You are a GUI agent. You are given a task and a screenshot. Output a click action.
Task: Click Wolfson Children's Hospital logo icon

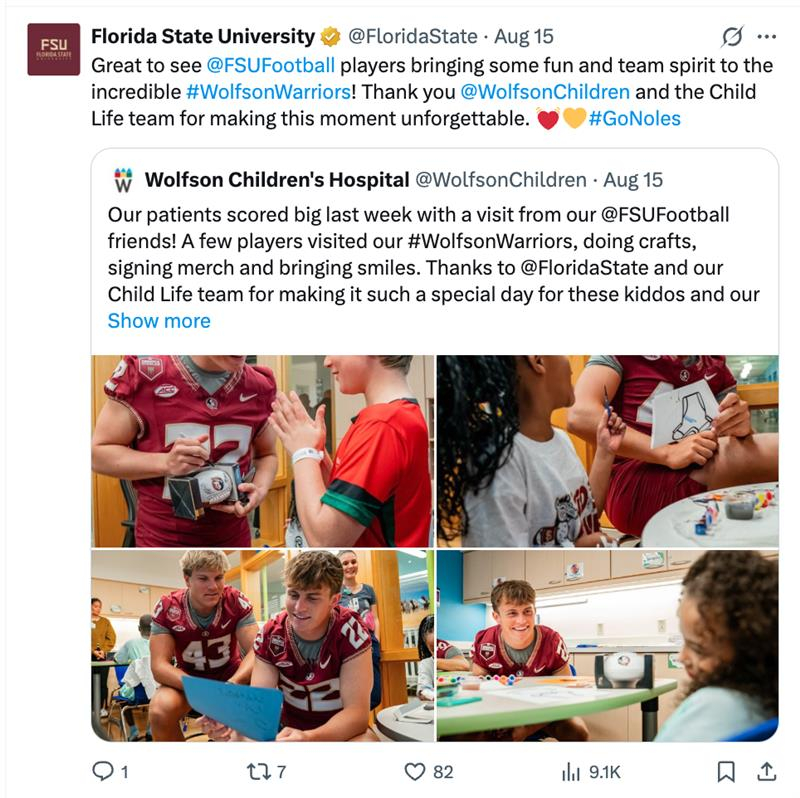pos(123,181)
